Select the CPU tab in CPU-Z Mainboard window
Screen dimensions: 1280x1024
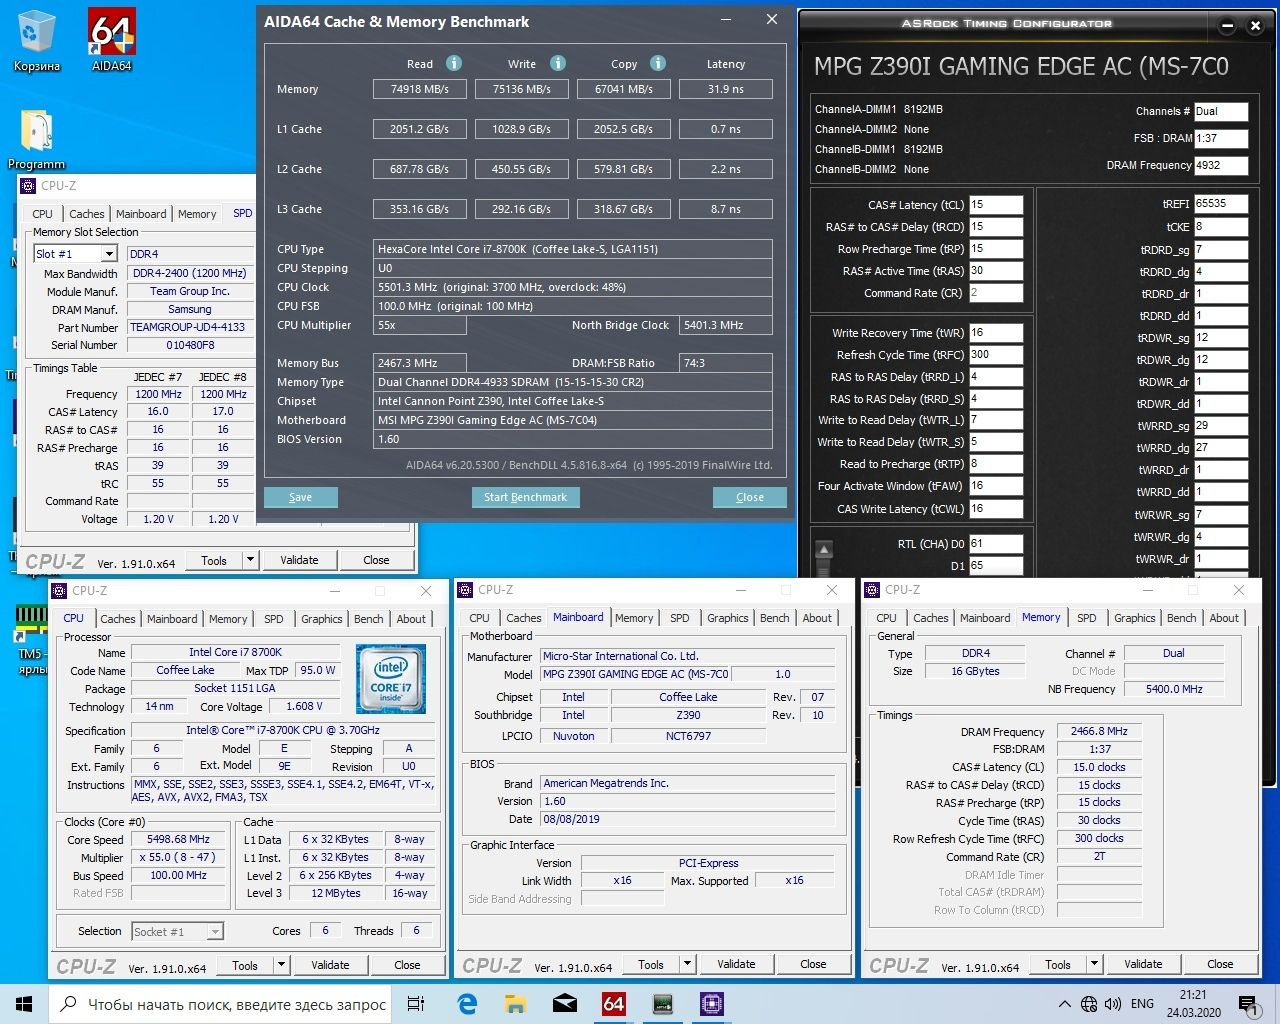tap(479, 618)
